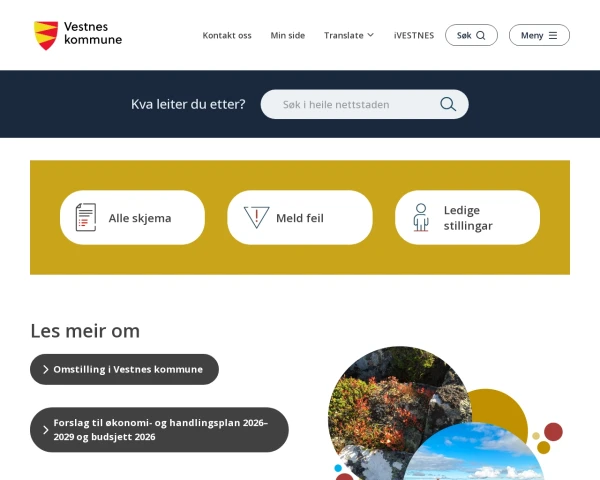The height and width of the screenshot is (480, 600).
Task: Click the magnifier icon in site search field
Action: (x=448, y=104)
